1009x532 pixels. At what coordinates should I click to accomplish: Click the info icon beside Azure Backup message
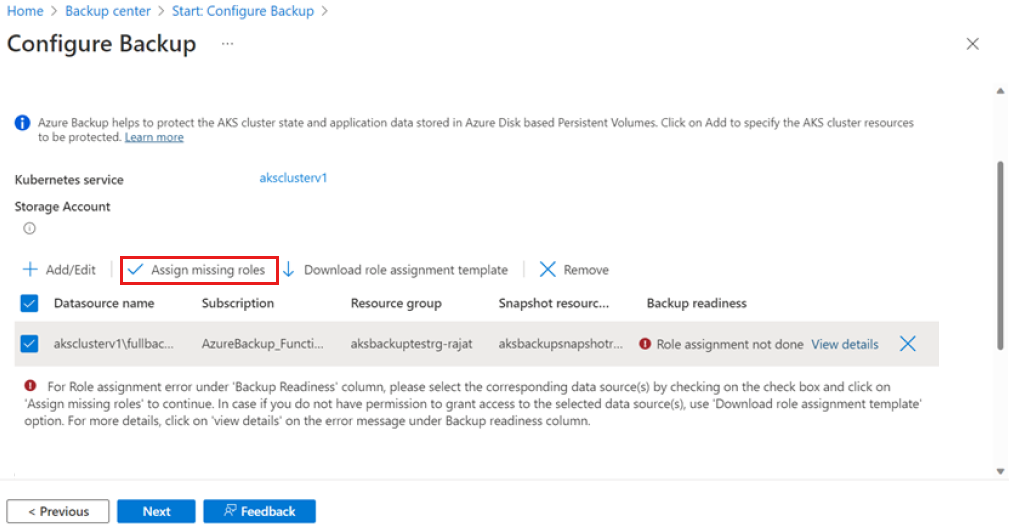point(22,123)
